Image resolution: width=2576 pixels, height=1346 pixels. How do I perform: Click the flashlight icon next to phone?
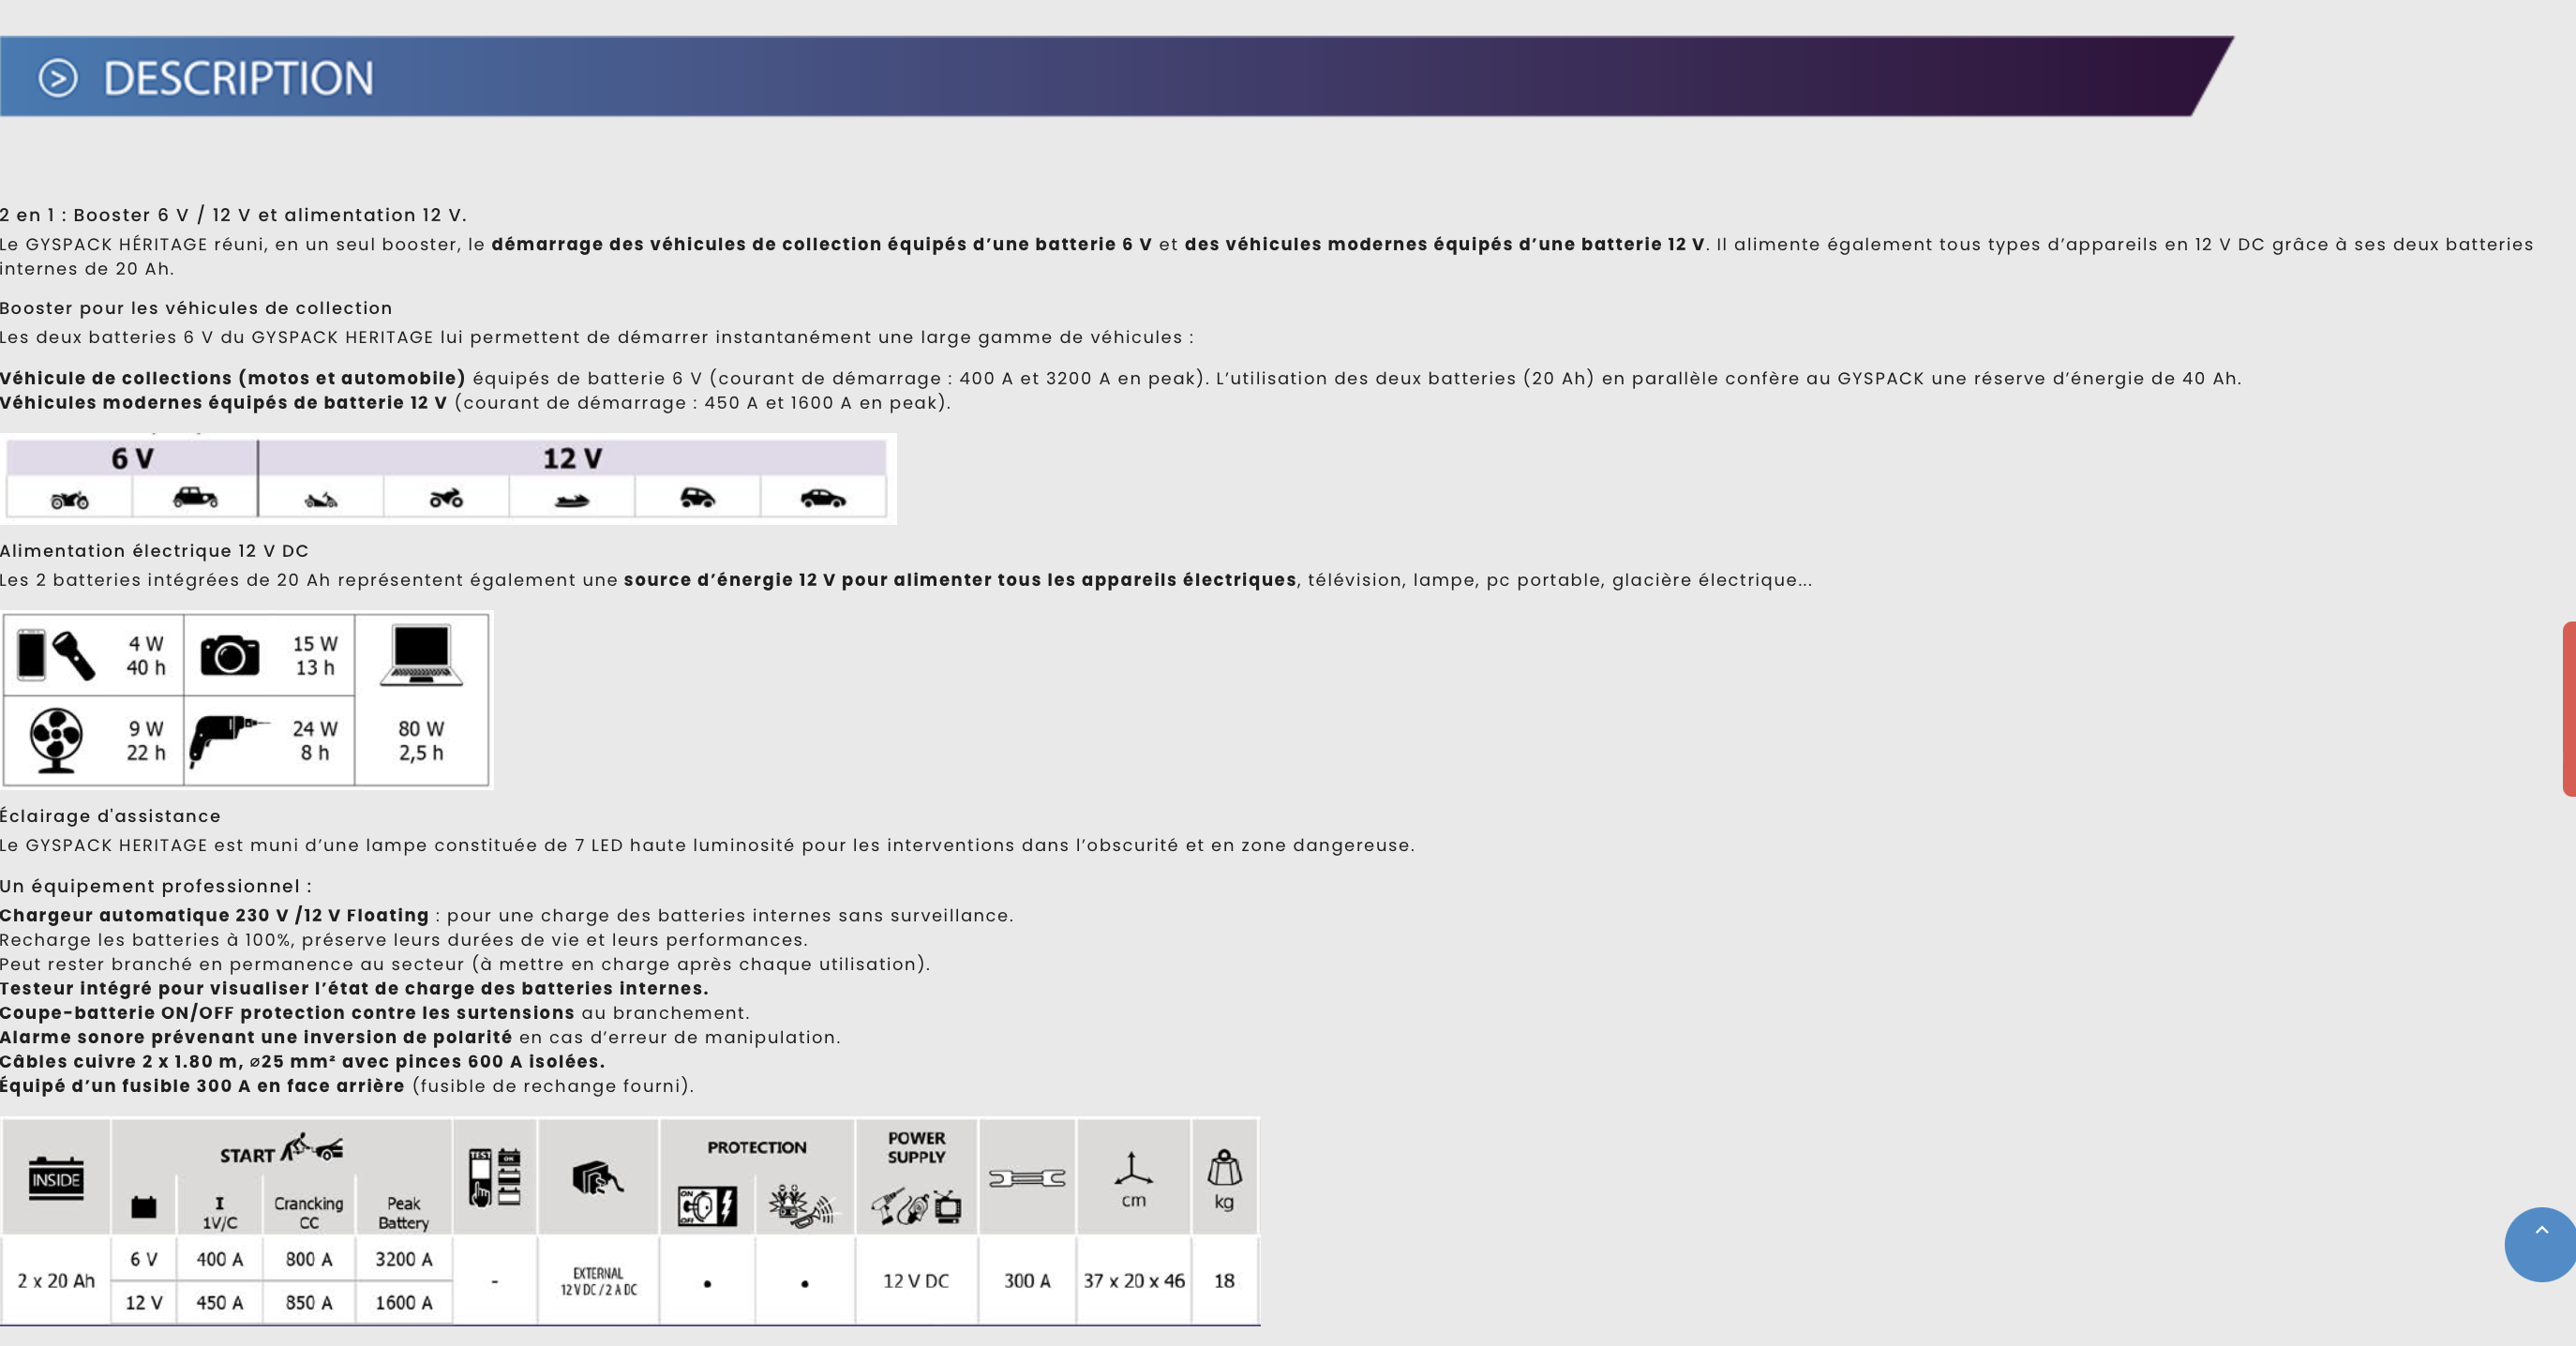(74, 656)
